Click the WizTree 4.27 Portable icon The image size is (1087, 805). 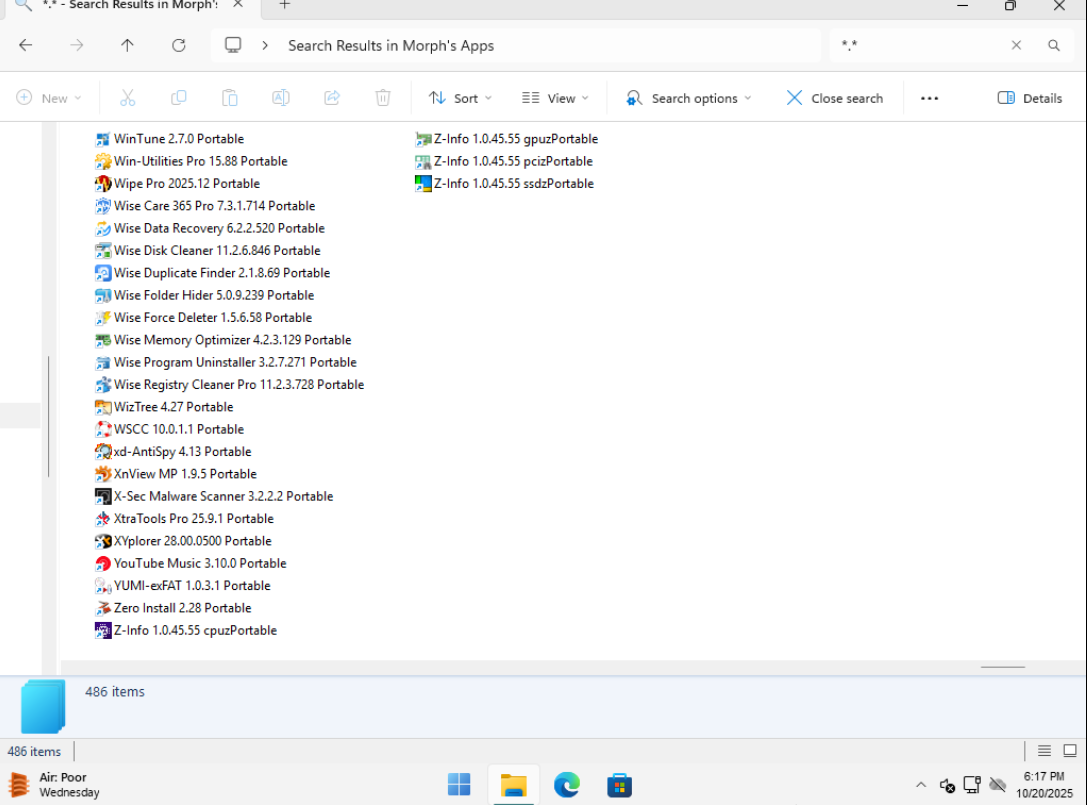pos(103,407)
